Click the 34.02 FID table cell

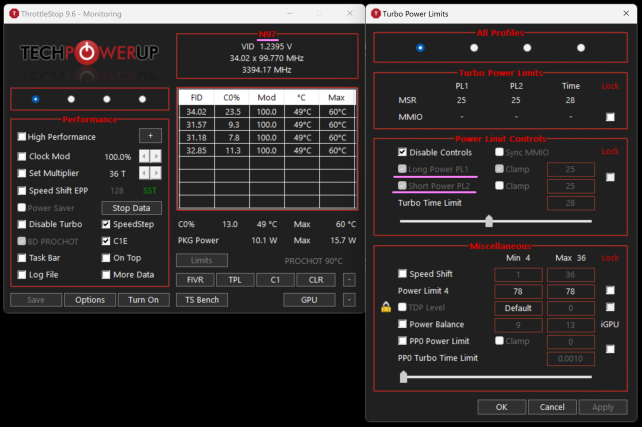click(x=197, y=112)
